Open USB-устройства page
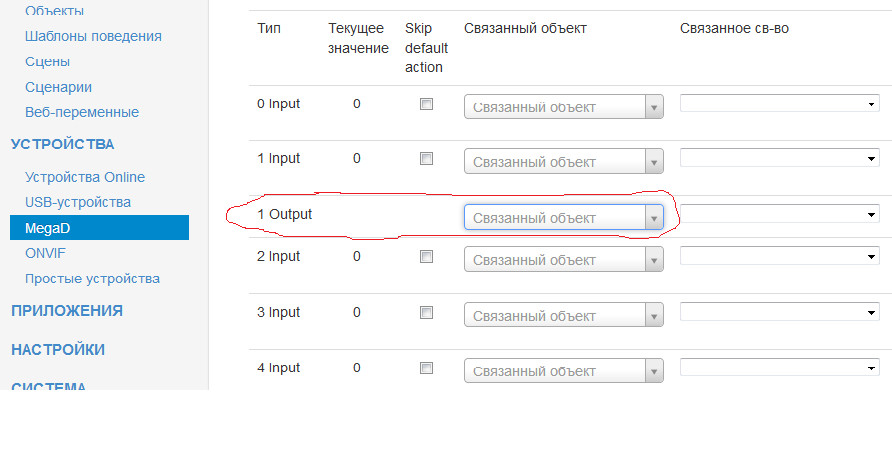 [x=78, y=202]
